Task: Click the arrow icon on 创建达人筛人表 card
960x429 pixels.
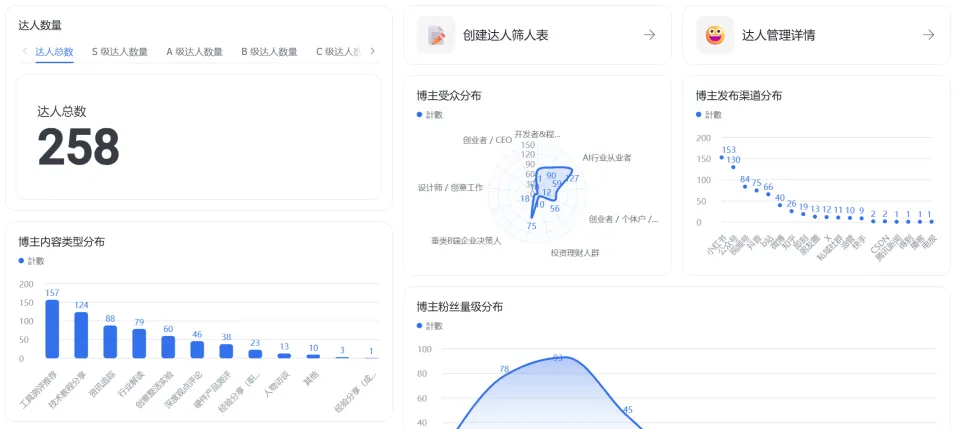Action: (x=649, y=35)
